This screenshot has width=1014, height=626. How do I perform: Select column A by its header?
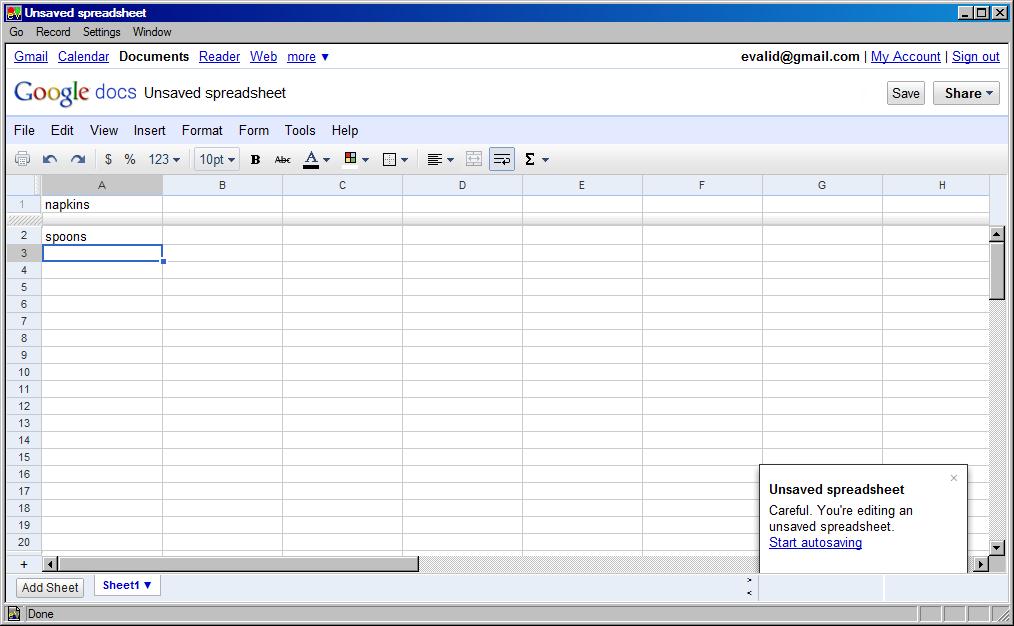click(x=102, y=186)
